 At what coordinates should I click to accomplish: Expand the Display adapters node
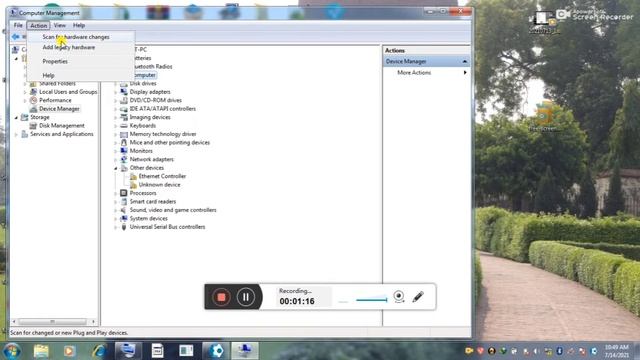[116, 92]
